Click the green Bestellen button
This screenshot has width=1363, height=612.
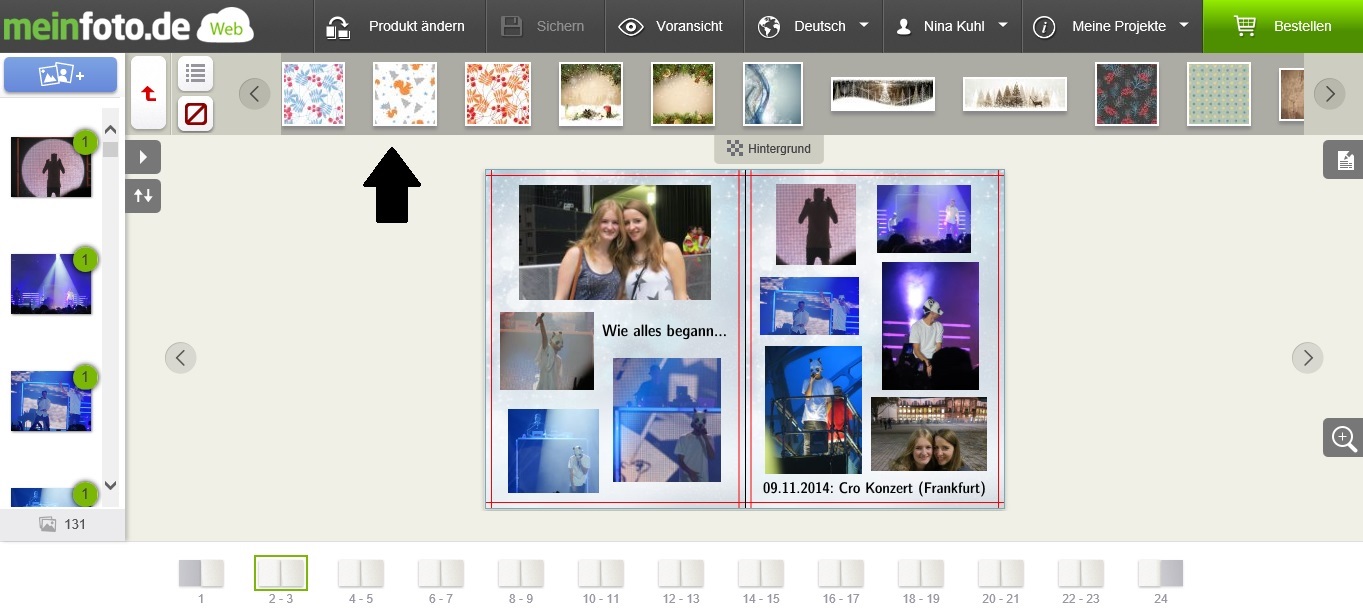point(1283,26)
